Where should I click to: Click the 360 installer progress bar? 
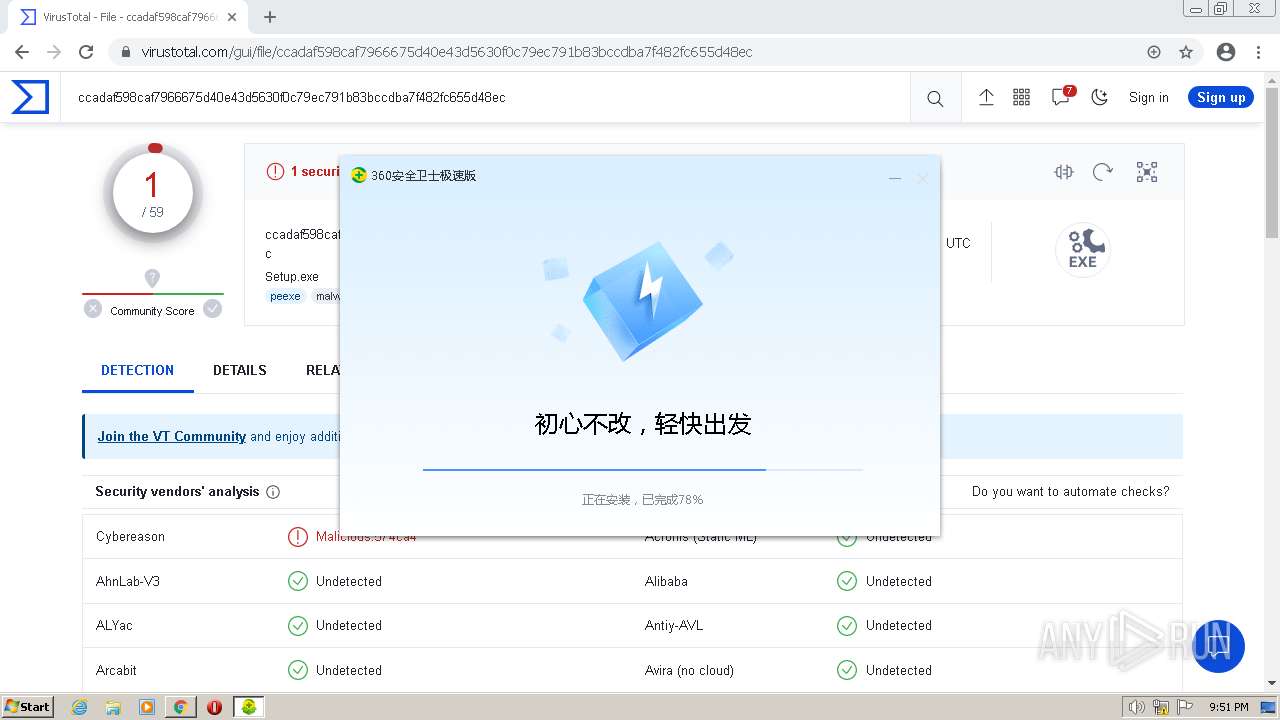(643, 469)
